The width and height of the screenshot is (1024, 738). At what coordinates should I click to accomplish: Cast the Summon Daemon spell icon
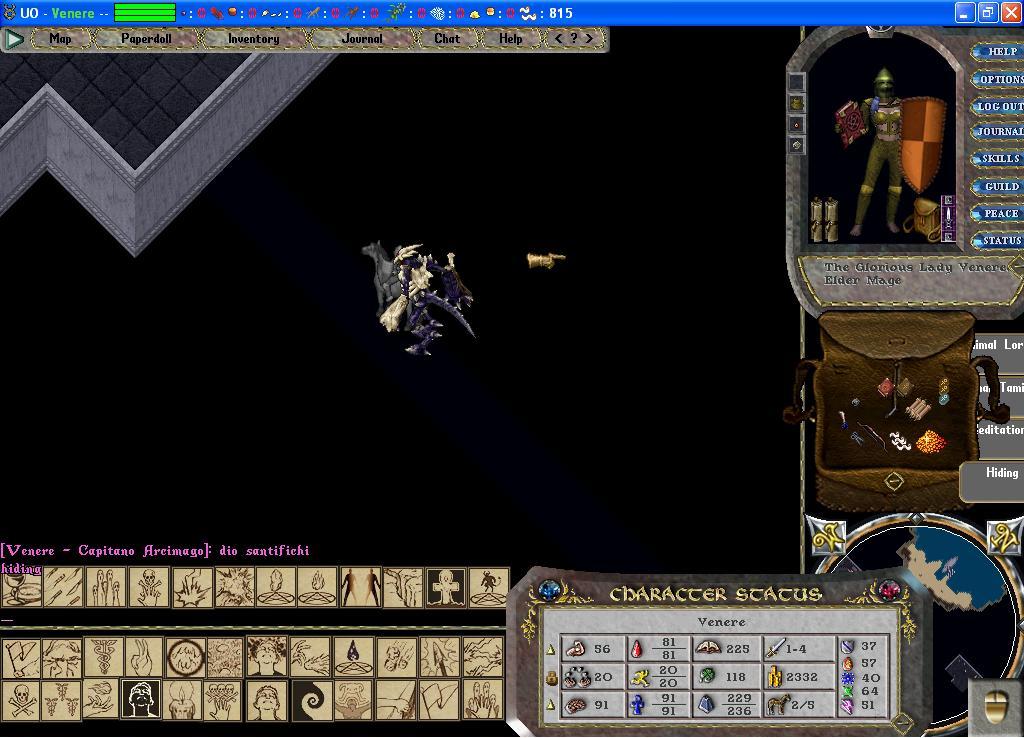pos(487,586)
